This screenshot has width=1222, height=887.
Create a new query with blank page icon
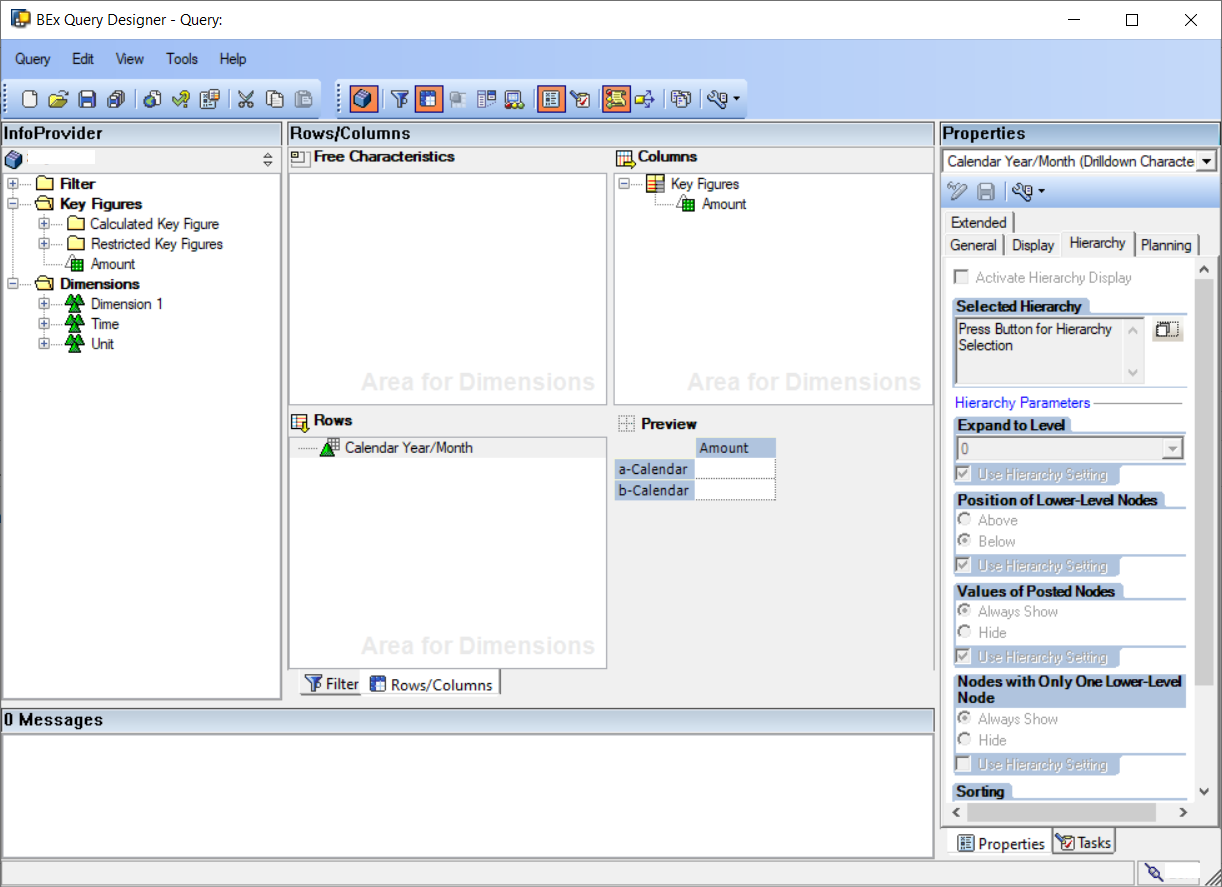coord(30,99)
